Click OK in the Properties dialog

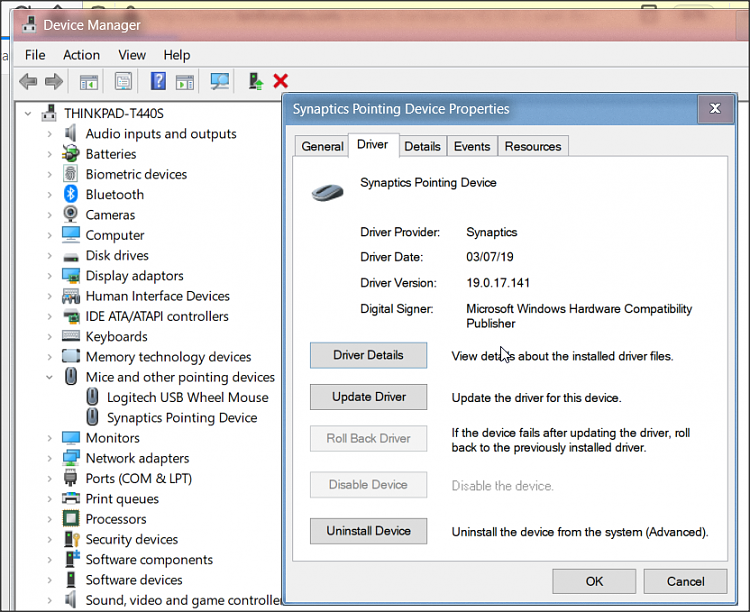click(594, 581)
